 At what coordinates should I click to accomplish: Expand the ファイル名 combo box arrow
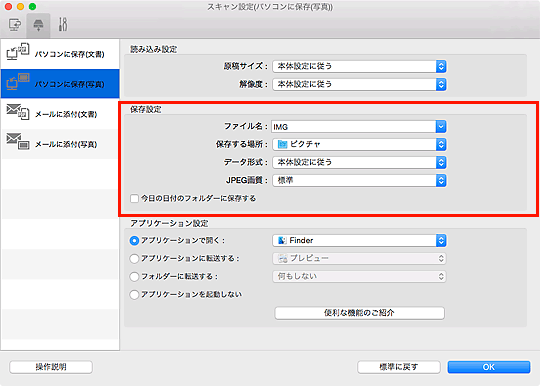tap(441, 127)
